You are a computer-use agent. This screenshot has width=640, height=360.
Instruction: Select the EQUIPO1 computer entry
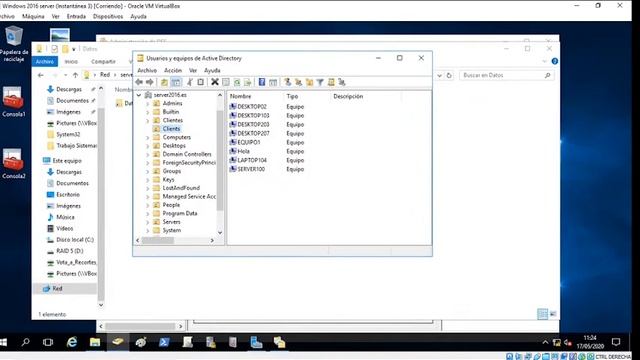248,142
